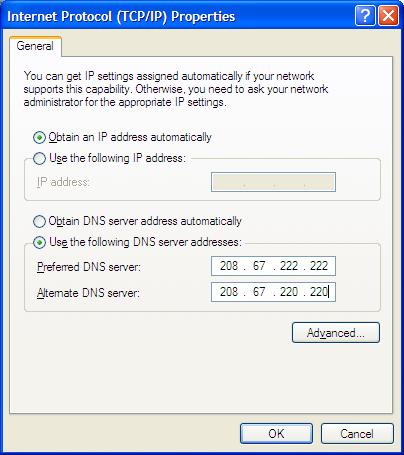
Task: Click second octet 67 of Alternate DNS
Action: pos(259,292)
